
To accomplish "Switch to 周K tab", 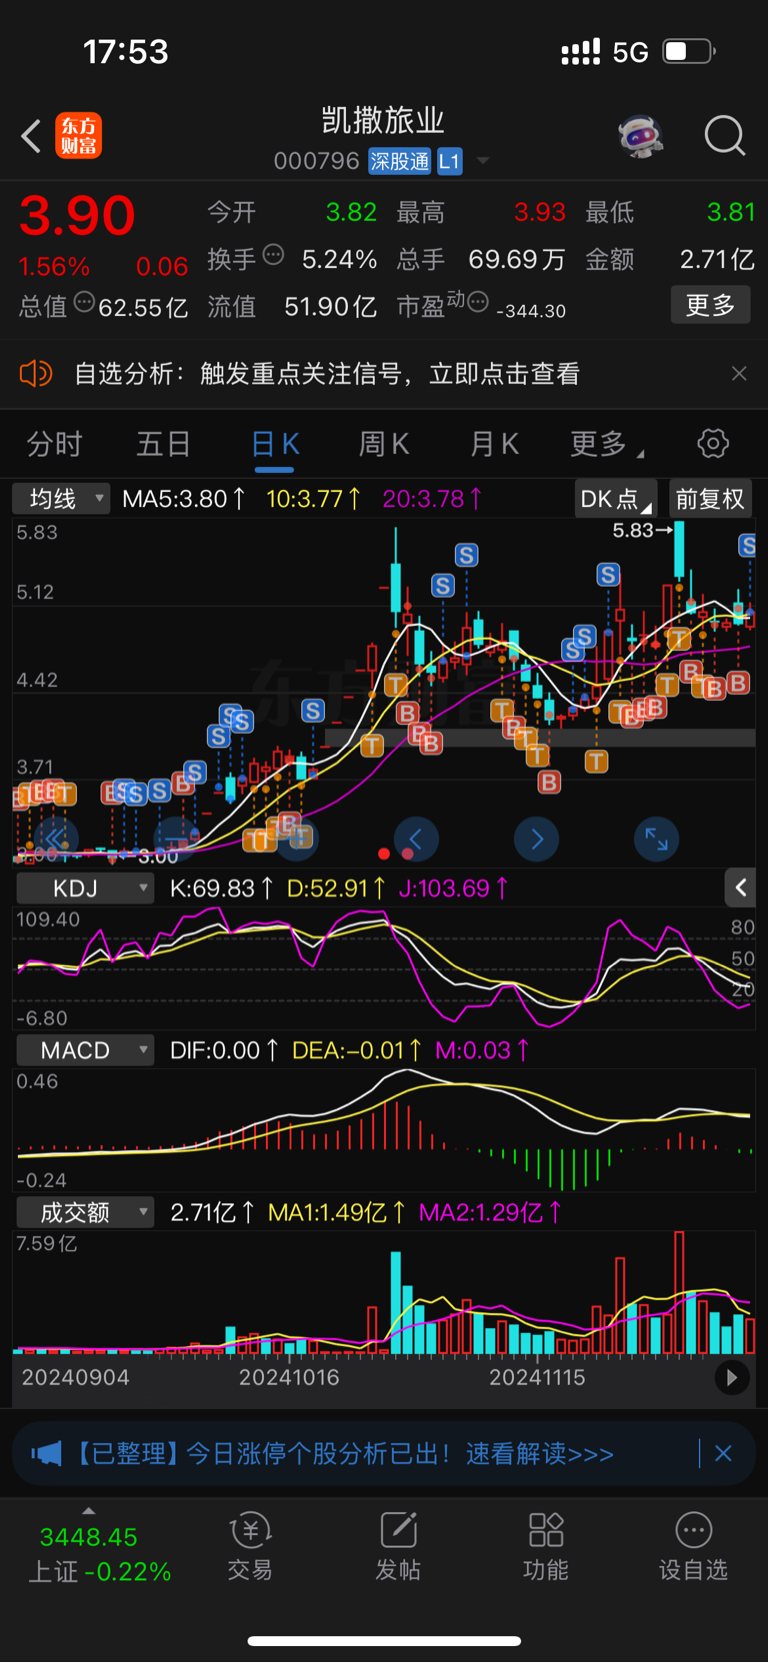I will point(384,444).
